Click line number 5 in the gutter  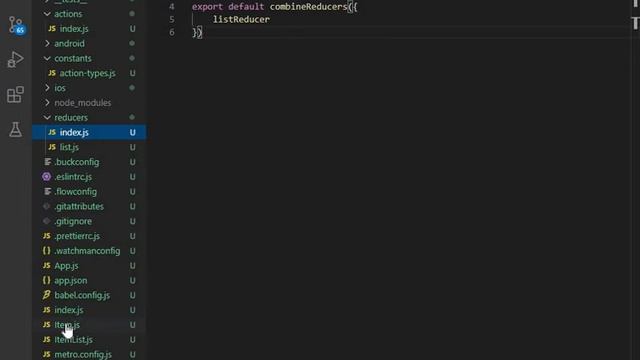[x=172, y=20]
